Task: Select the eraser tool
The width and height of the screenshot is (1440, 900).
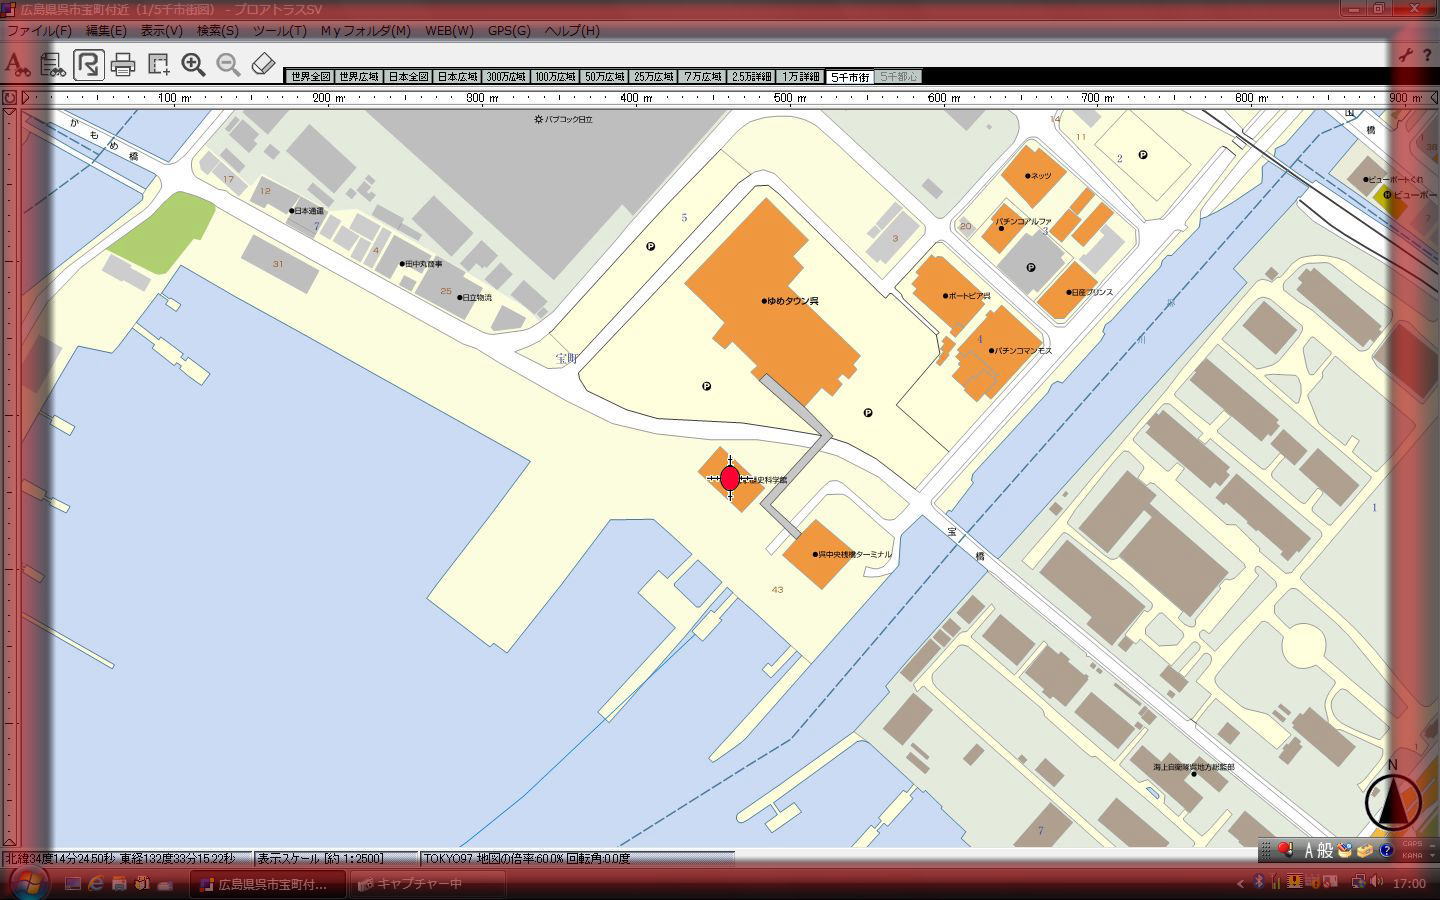Action: [263, 65]
